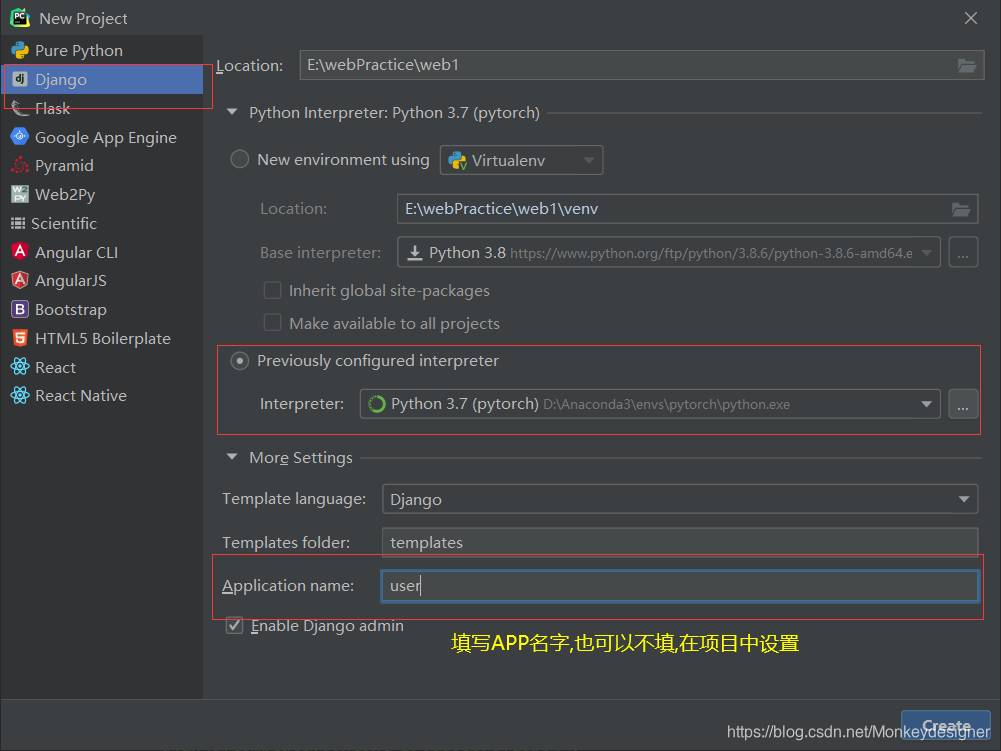The height and width of the screenshot is (751, 1001).
Task: Click the Web2Py icon
Action: click(x=20, y=194)
